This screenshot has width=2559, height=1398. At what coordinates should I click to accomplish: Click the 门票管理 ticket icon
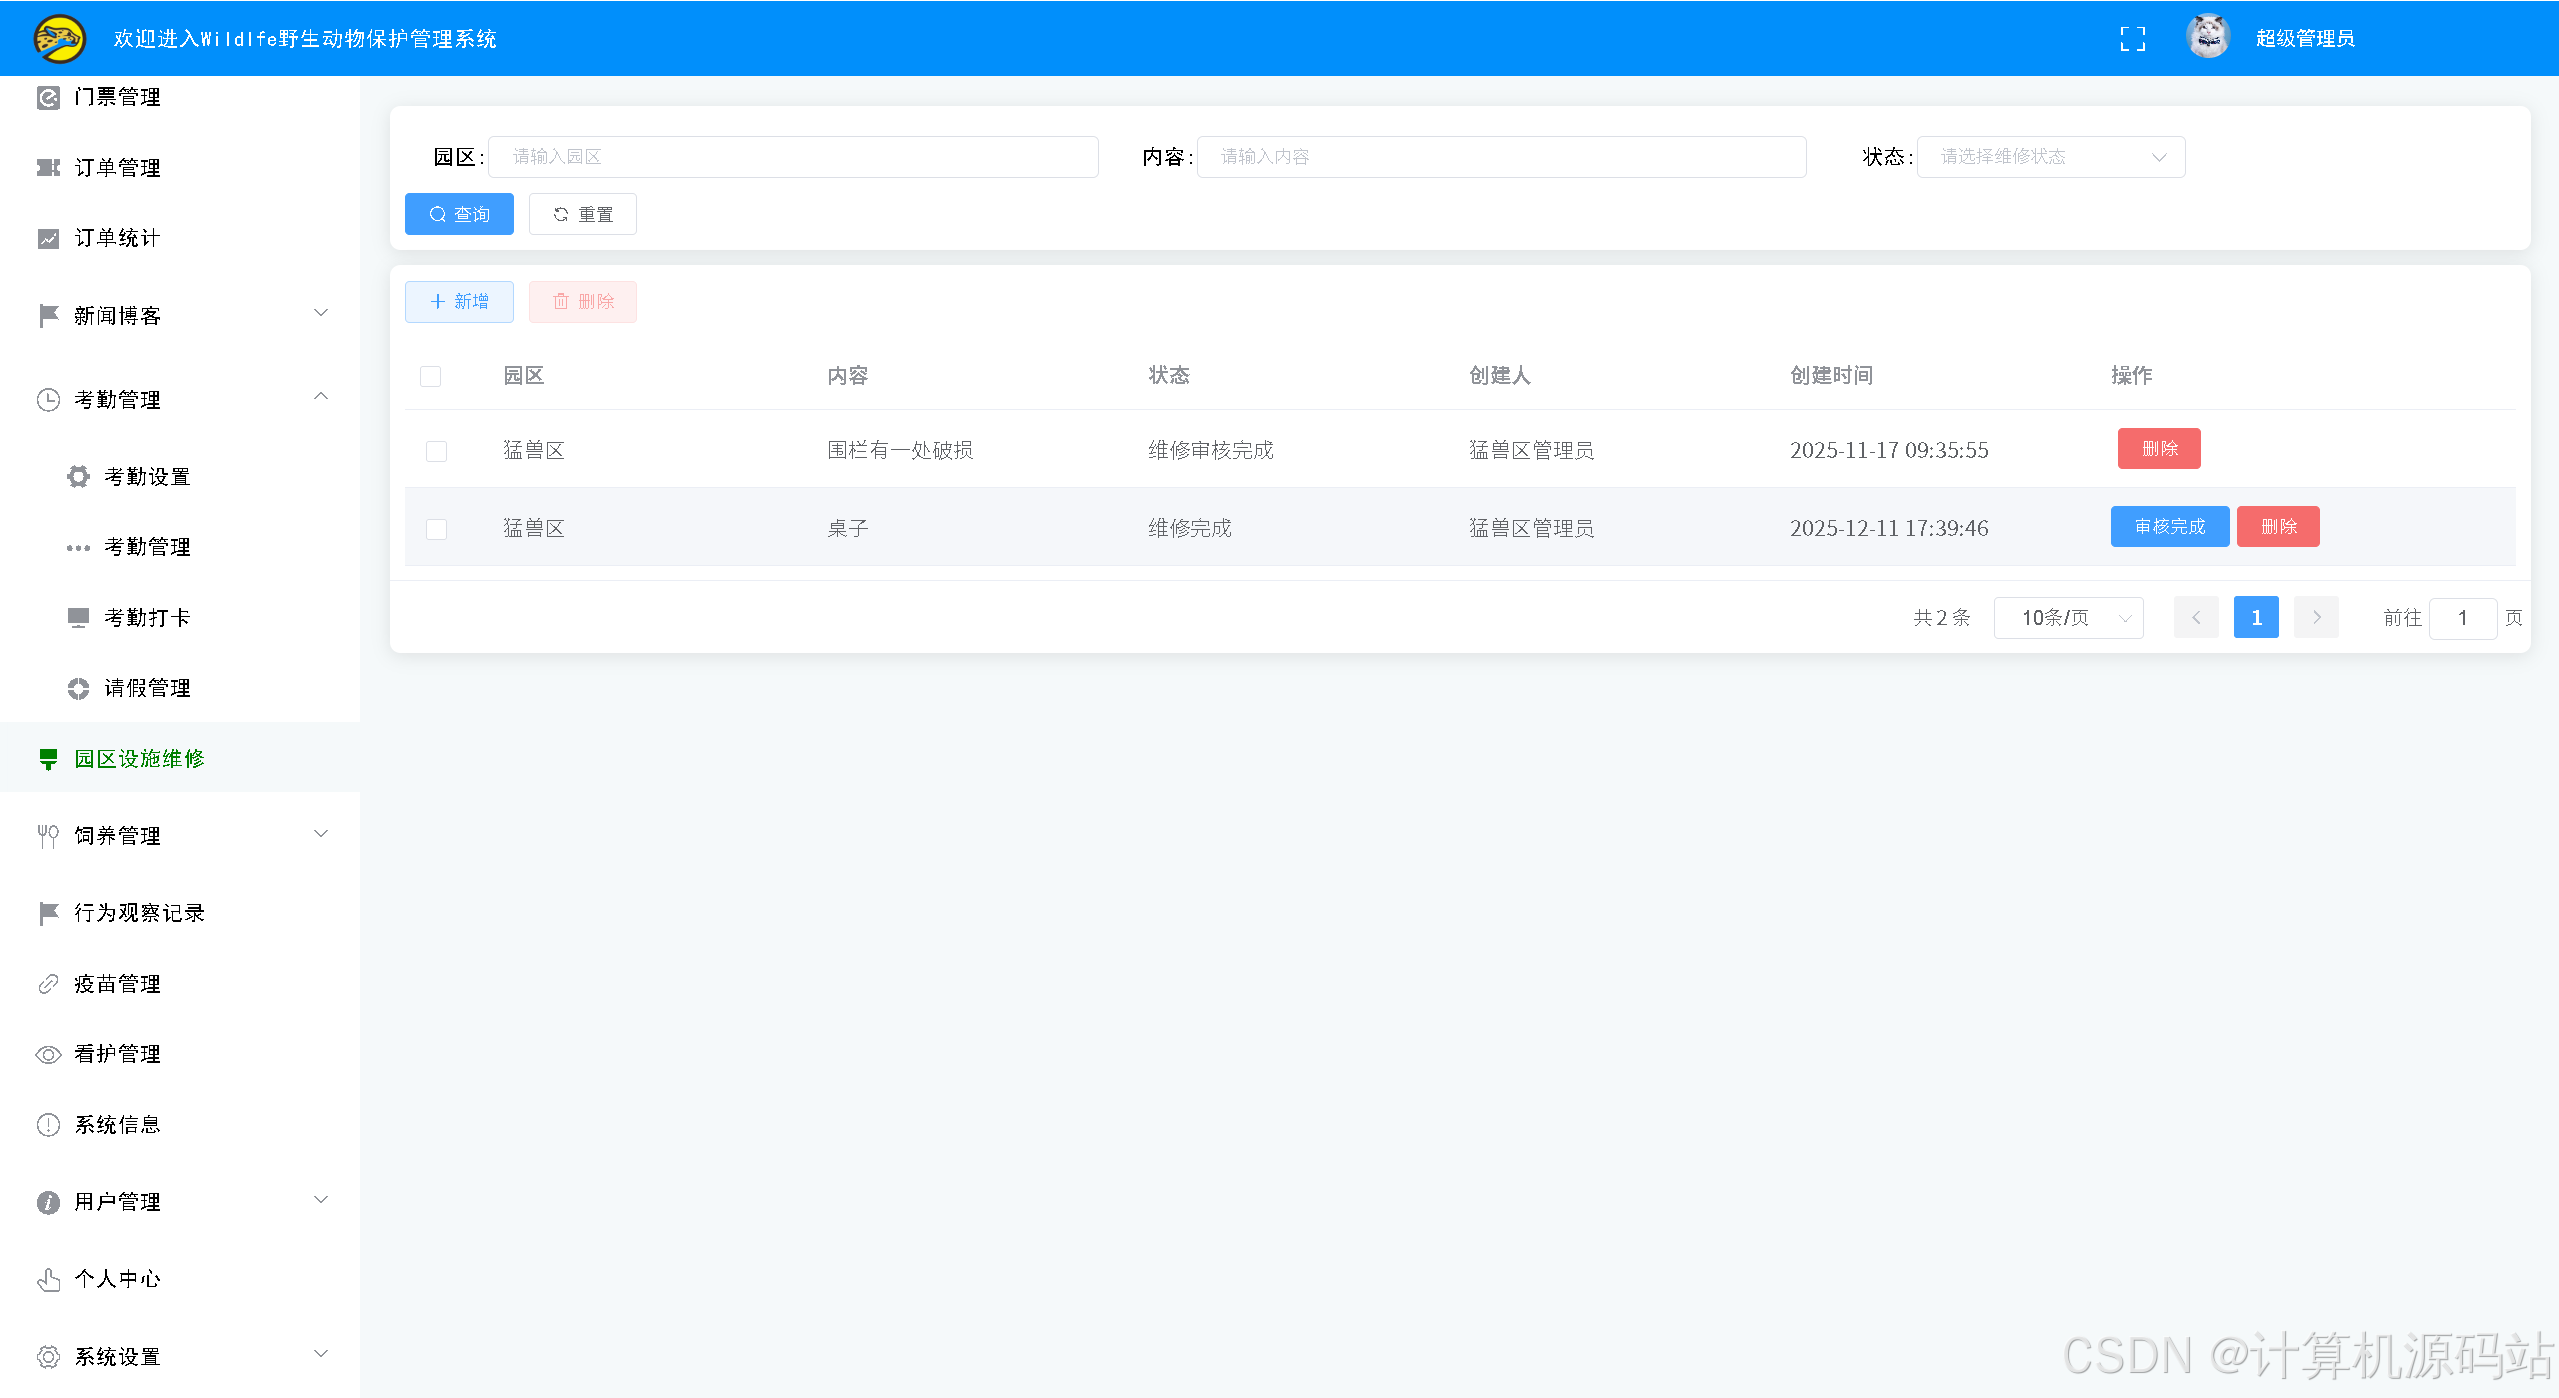48,97
